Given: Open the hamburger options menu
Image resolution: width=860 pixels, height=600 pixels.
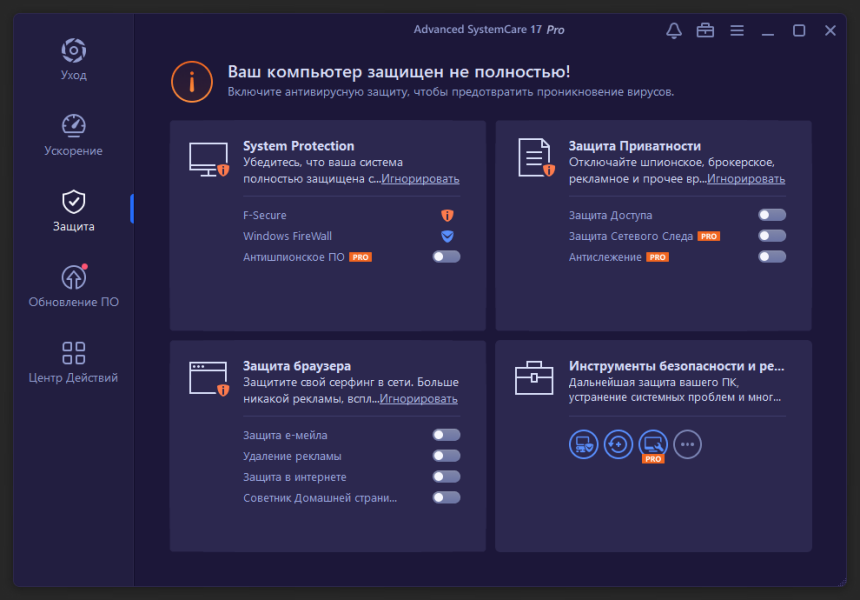Looking at the screenshot, I should [x=737, y=31].
